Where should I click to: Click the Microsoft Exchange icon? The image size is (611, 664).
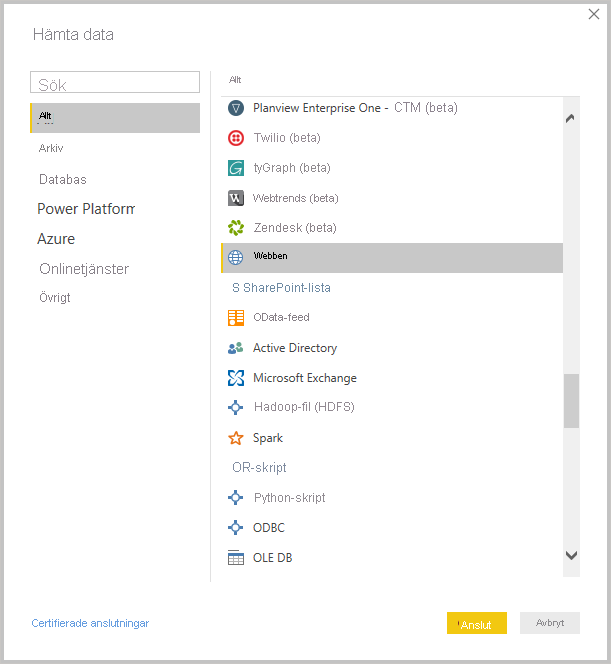point(236,378)
